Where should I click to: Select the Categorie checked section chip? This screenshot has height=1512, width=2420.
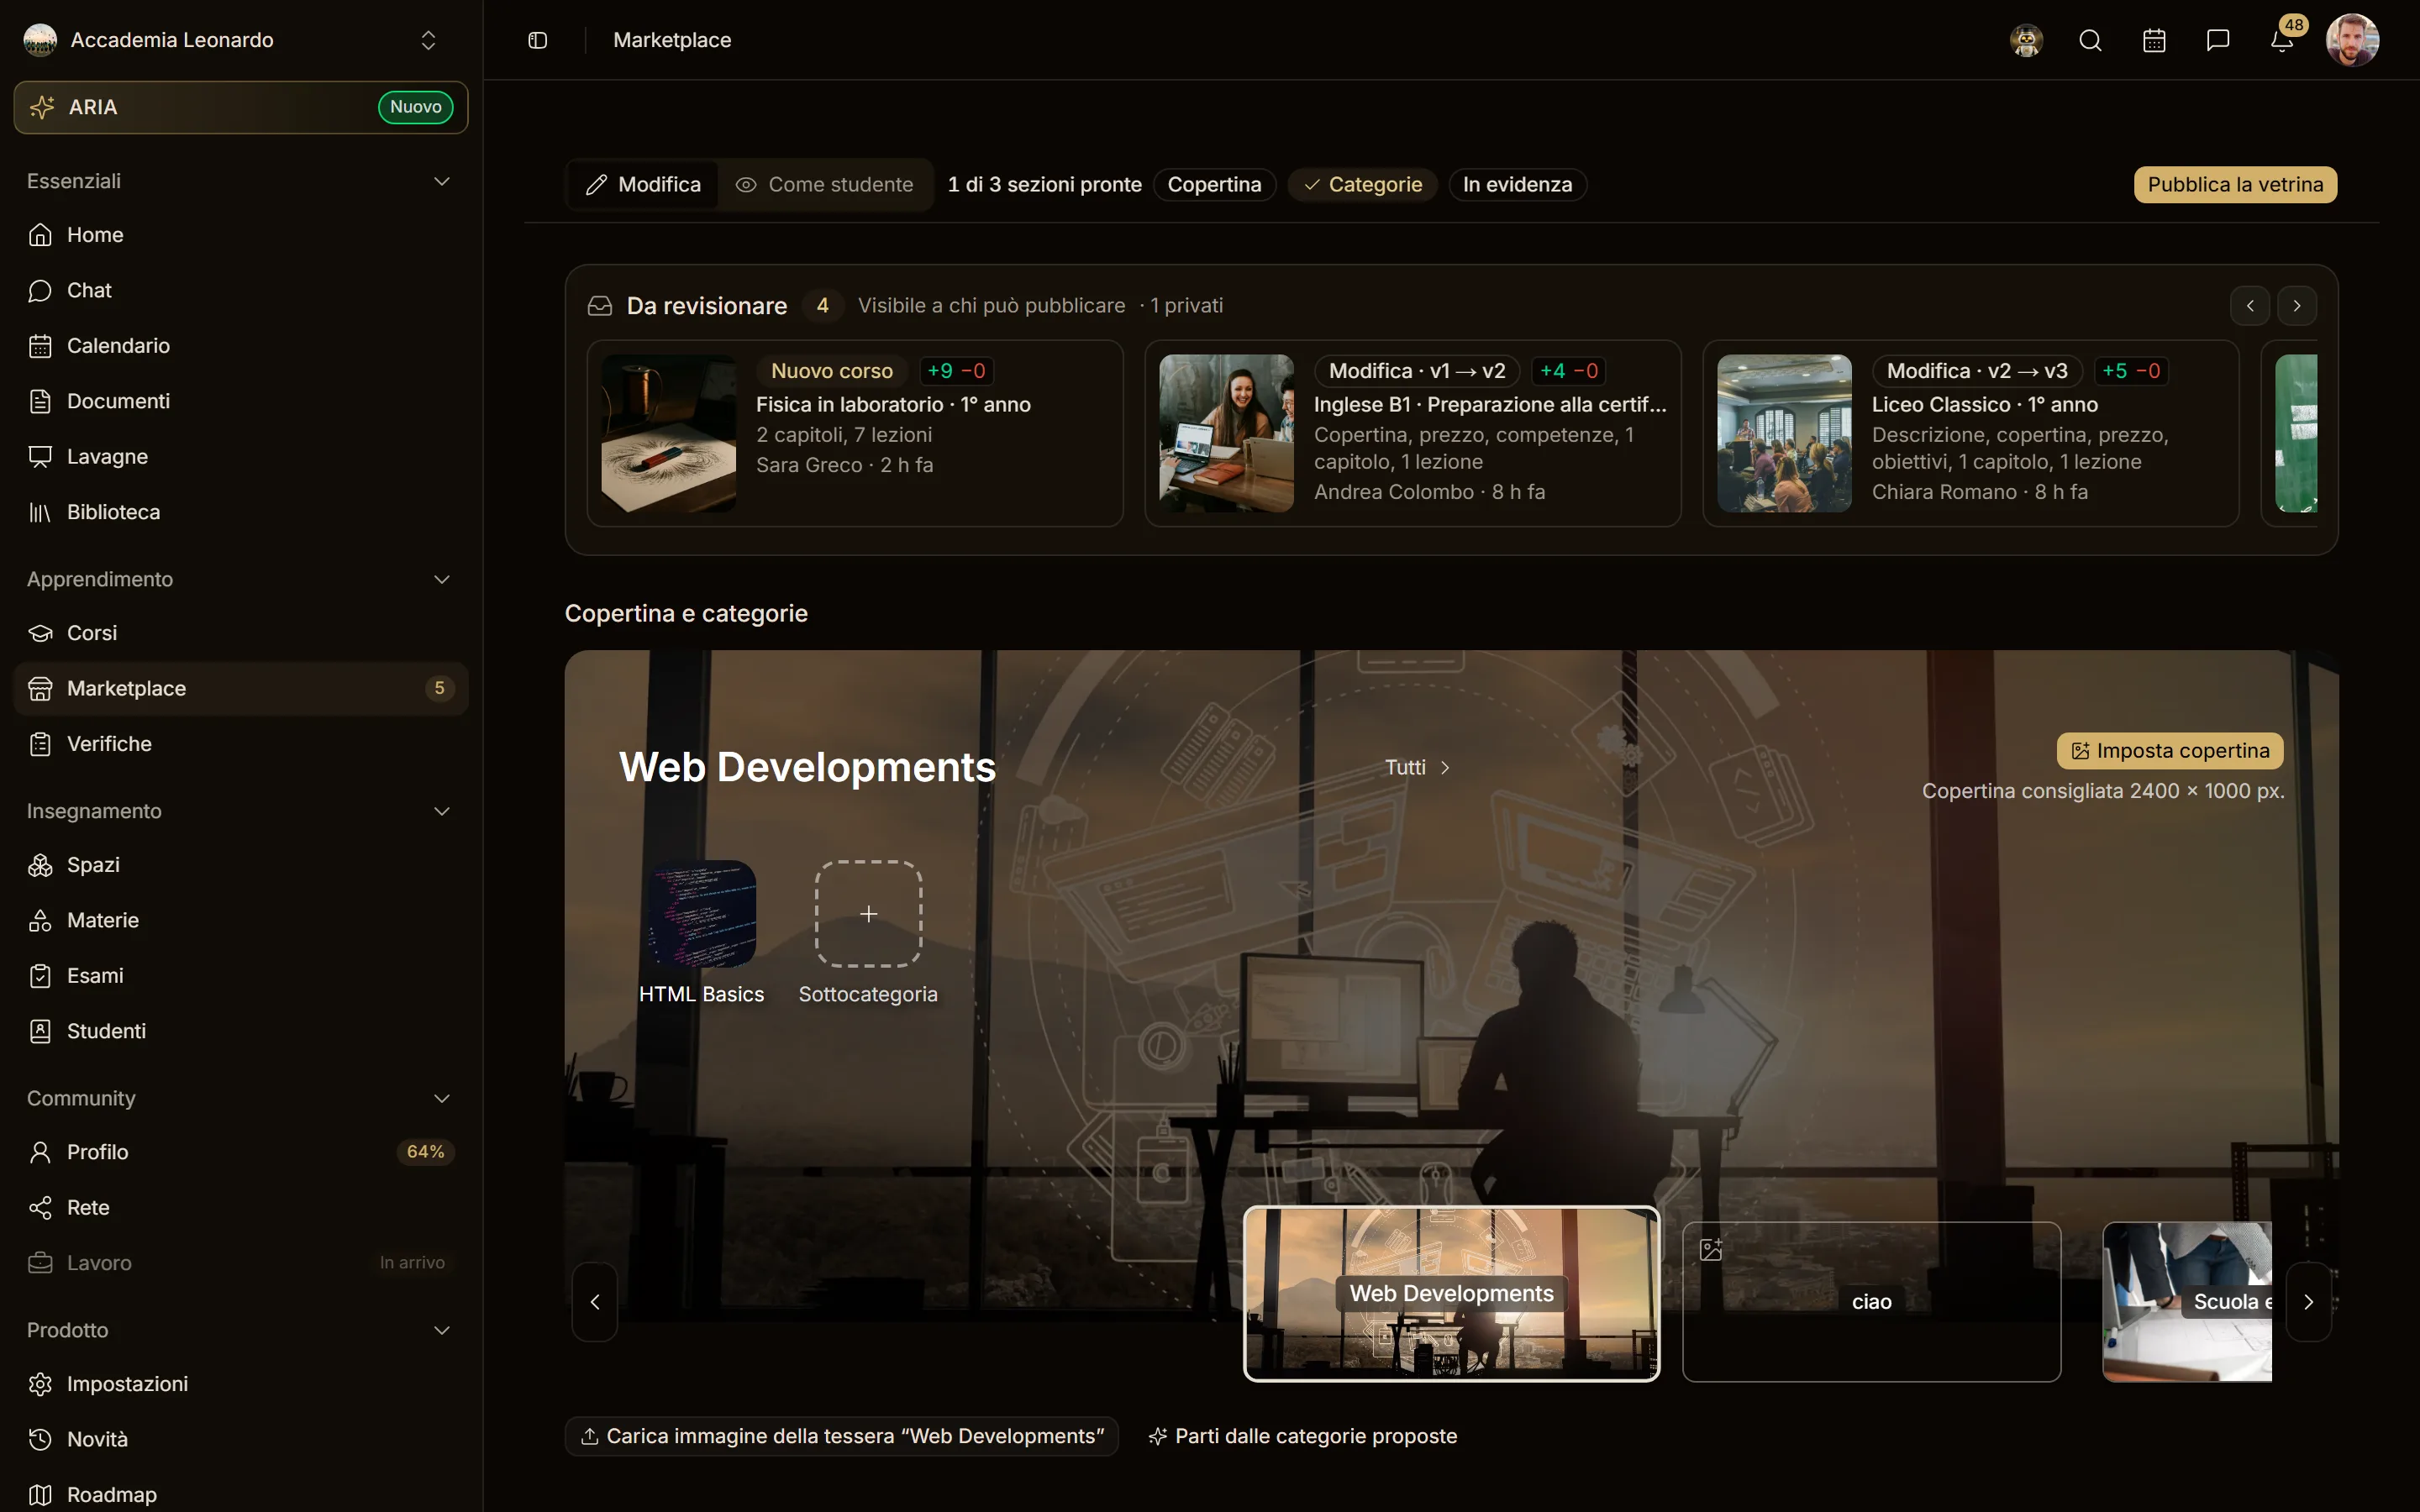tap(1362, 185)
